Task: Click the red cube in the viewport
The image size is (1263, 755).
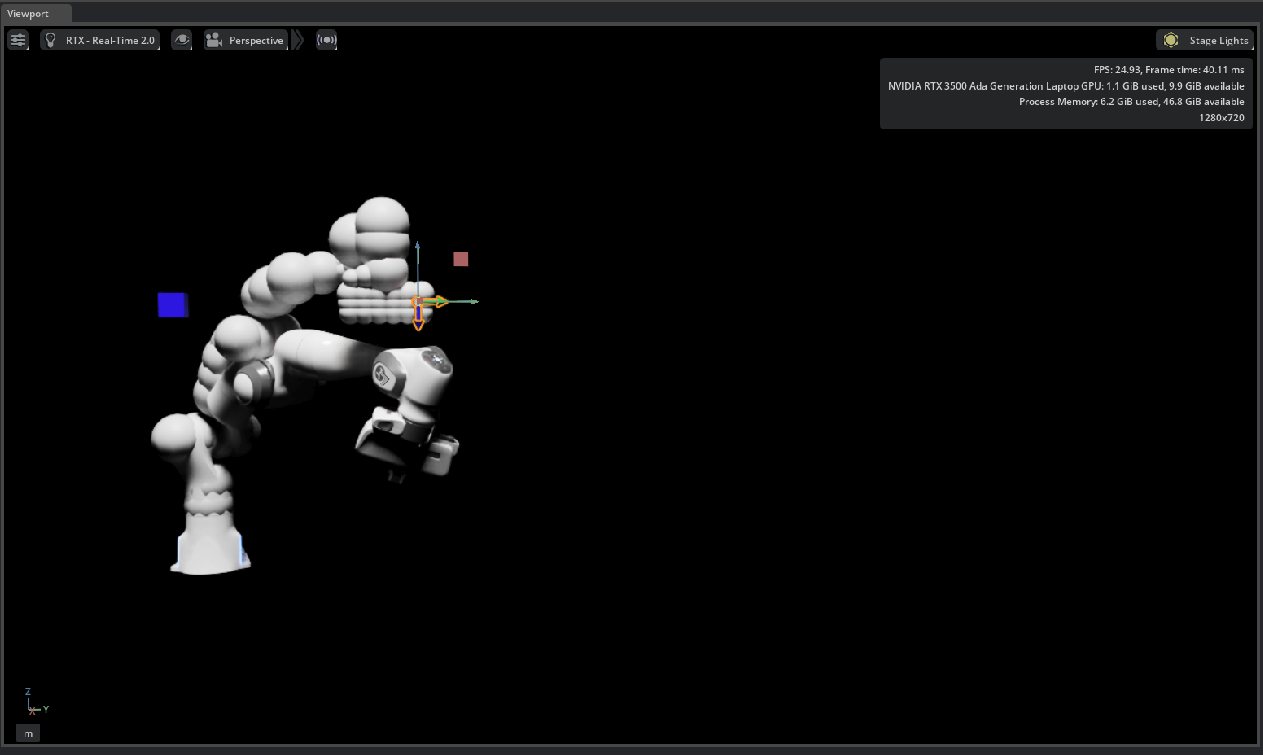Action: pyautogui.click(x=460, y=258)
